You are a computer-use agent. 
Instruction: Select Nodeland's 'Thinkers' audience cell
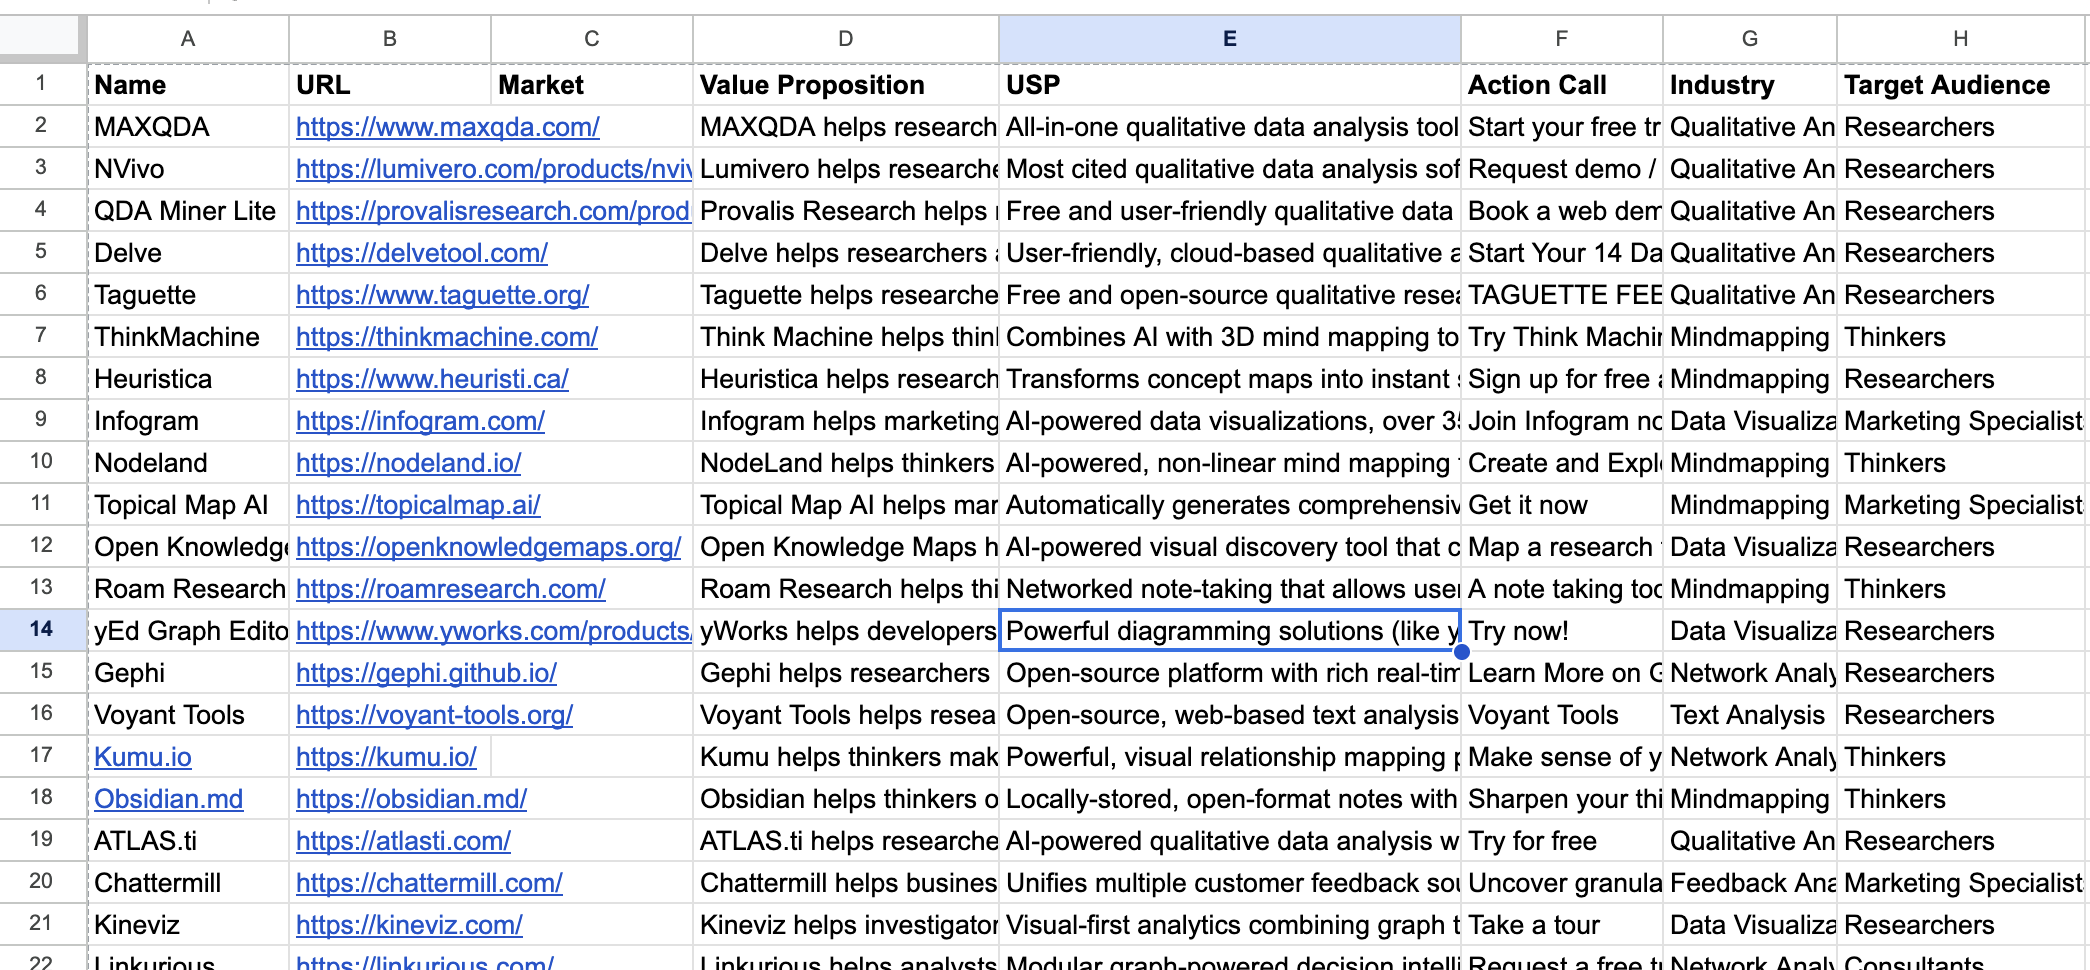1961,463
